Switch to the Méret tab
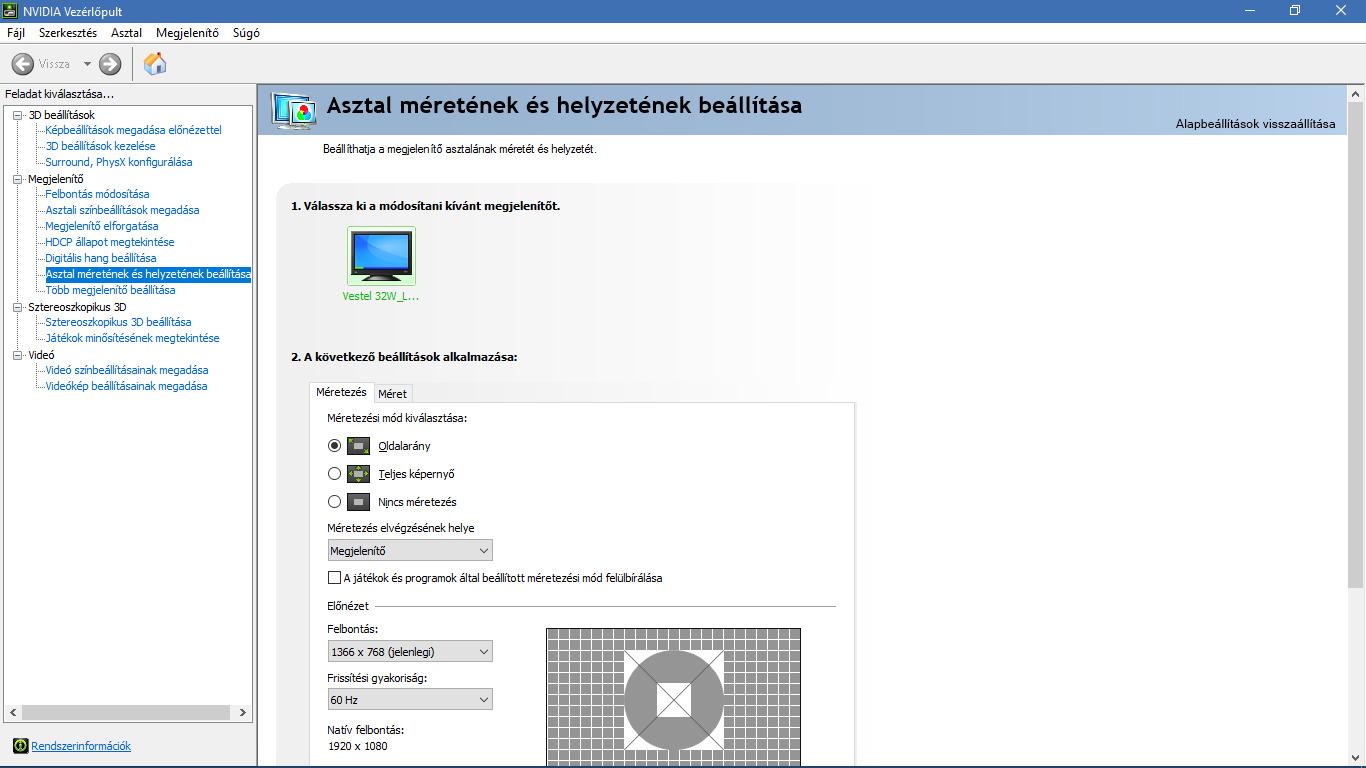 pyautogui.click(x=392, y=394)
